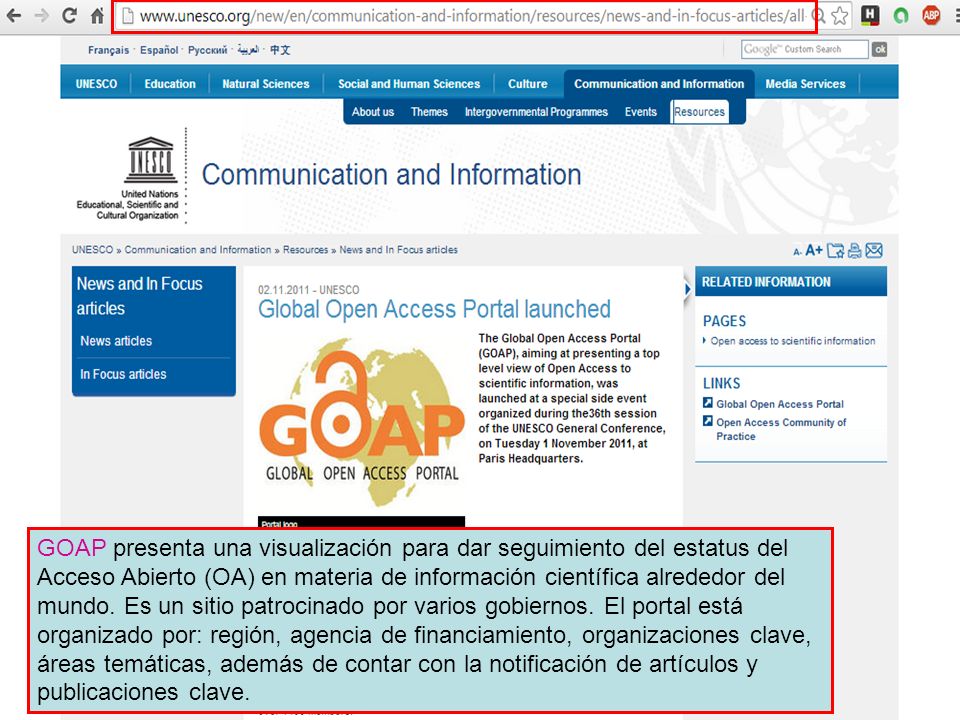The width and height of the screenshot is (960, 720).
Task: Open the green circle extension icon
Action: click(x=901, y=15)
